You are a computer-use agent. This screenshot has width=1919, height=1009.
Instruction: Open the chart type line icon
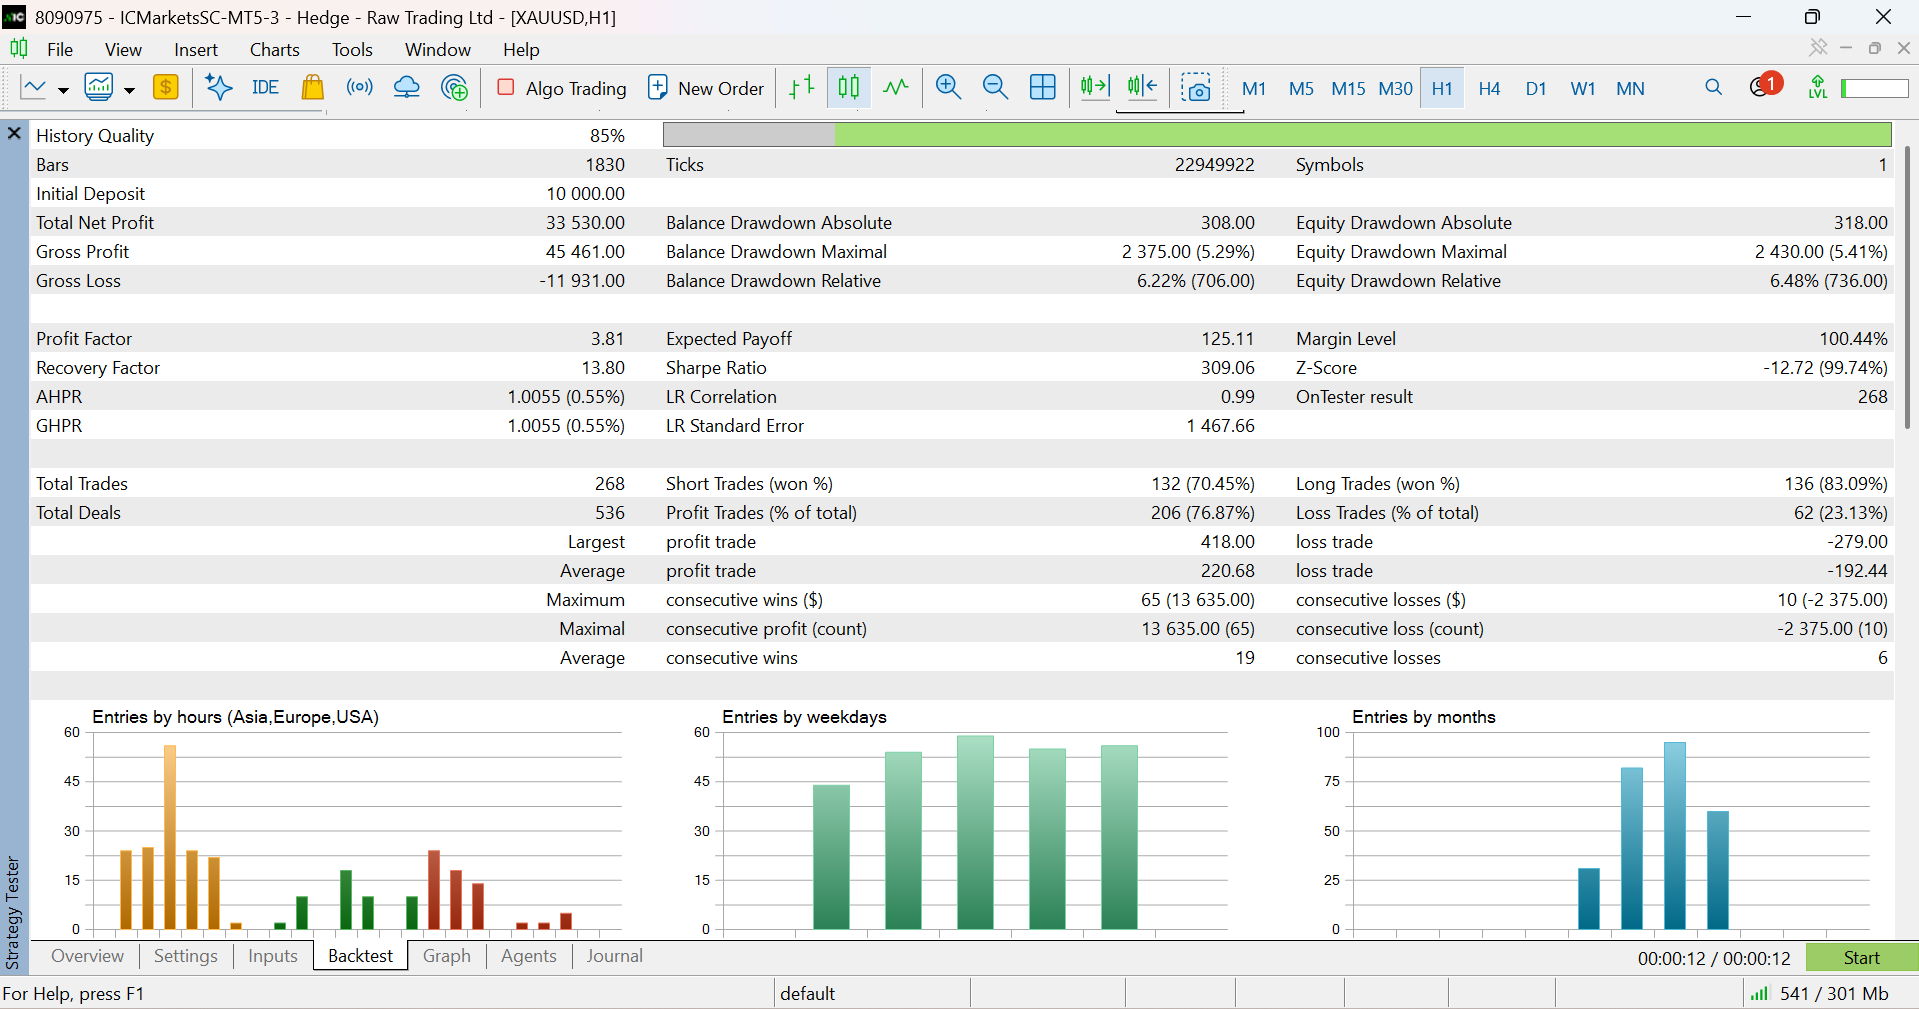tap(34, 88)
